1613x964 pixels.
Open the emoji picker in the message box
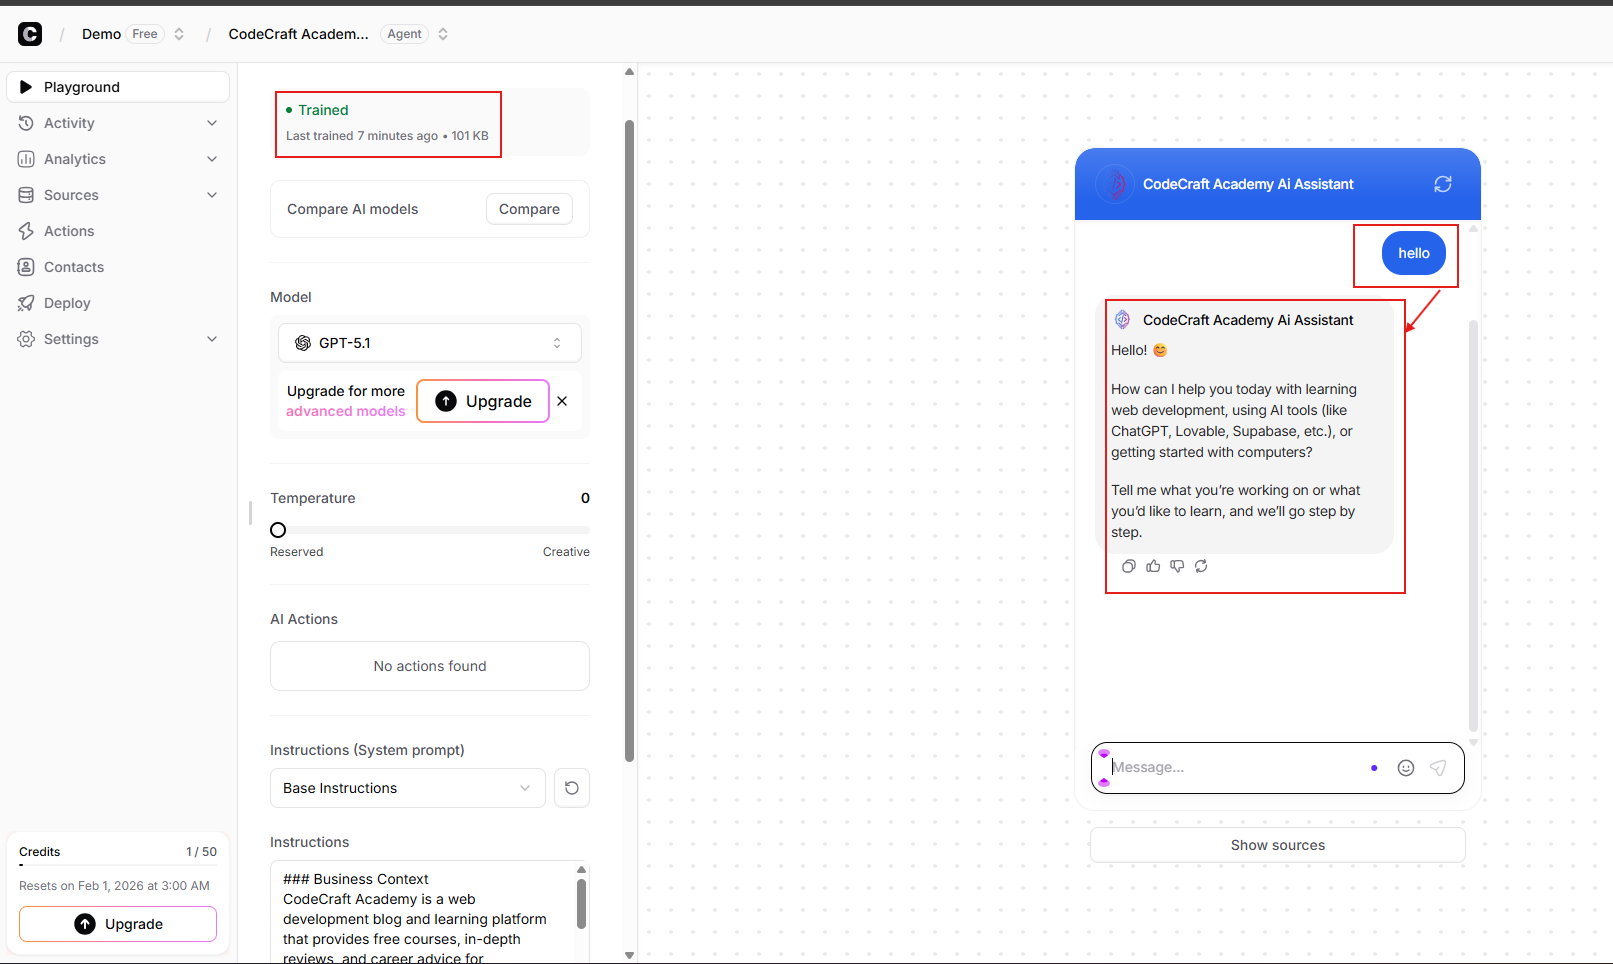(x=1405, y=768)
